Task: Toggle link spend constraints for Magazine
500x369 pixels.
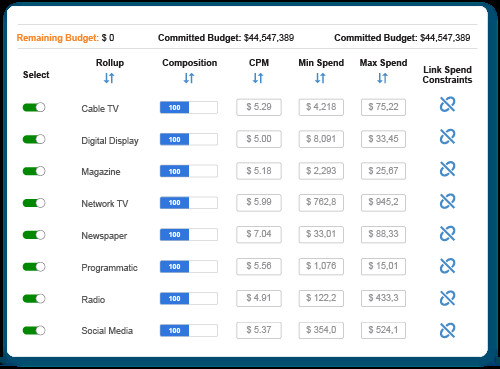Action: (x=447, y=169)
